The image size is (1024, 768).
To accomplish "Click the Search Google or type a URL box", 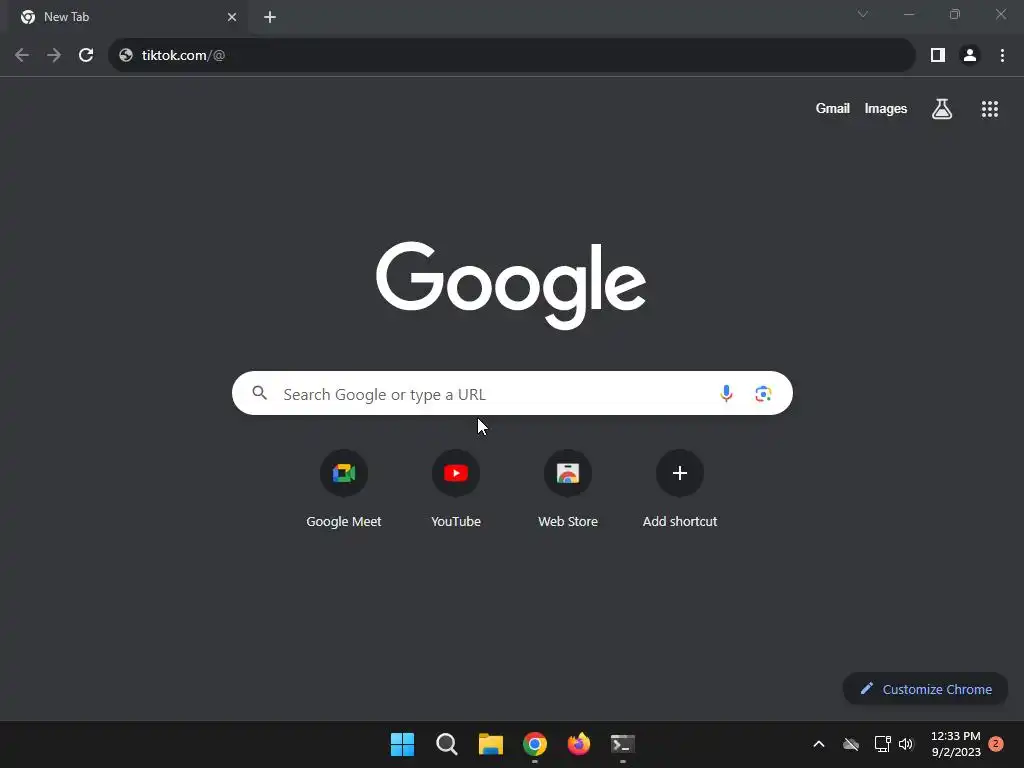I will [x=512, y=393].
